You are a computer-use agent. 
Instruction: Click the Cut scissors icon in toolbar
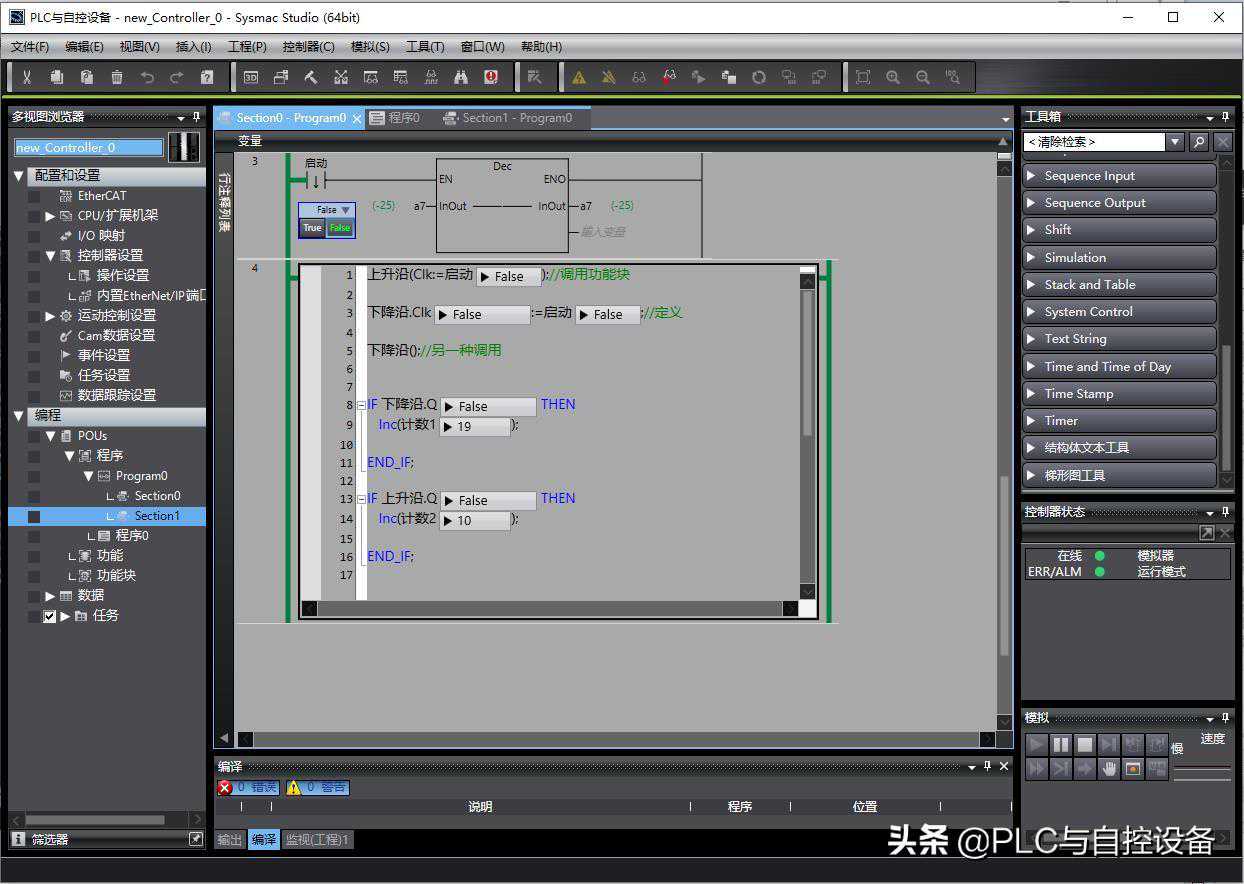coord(27,77)
